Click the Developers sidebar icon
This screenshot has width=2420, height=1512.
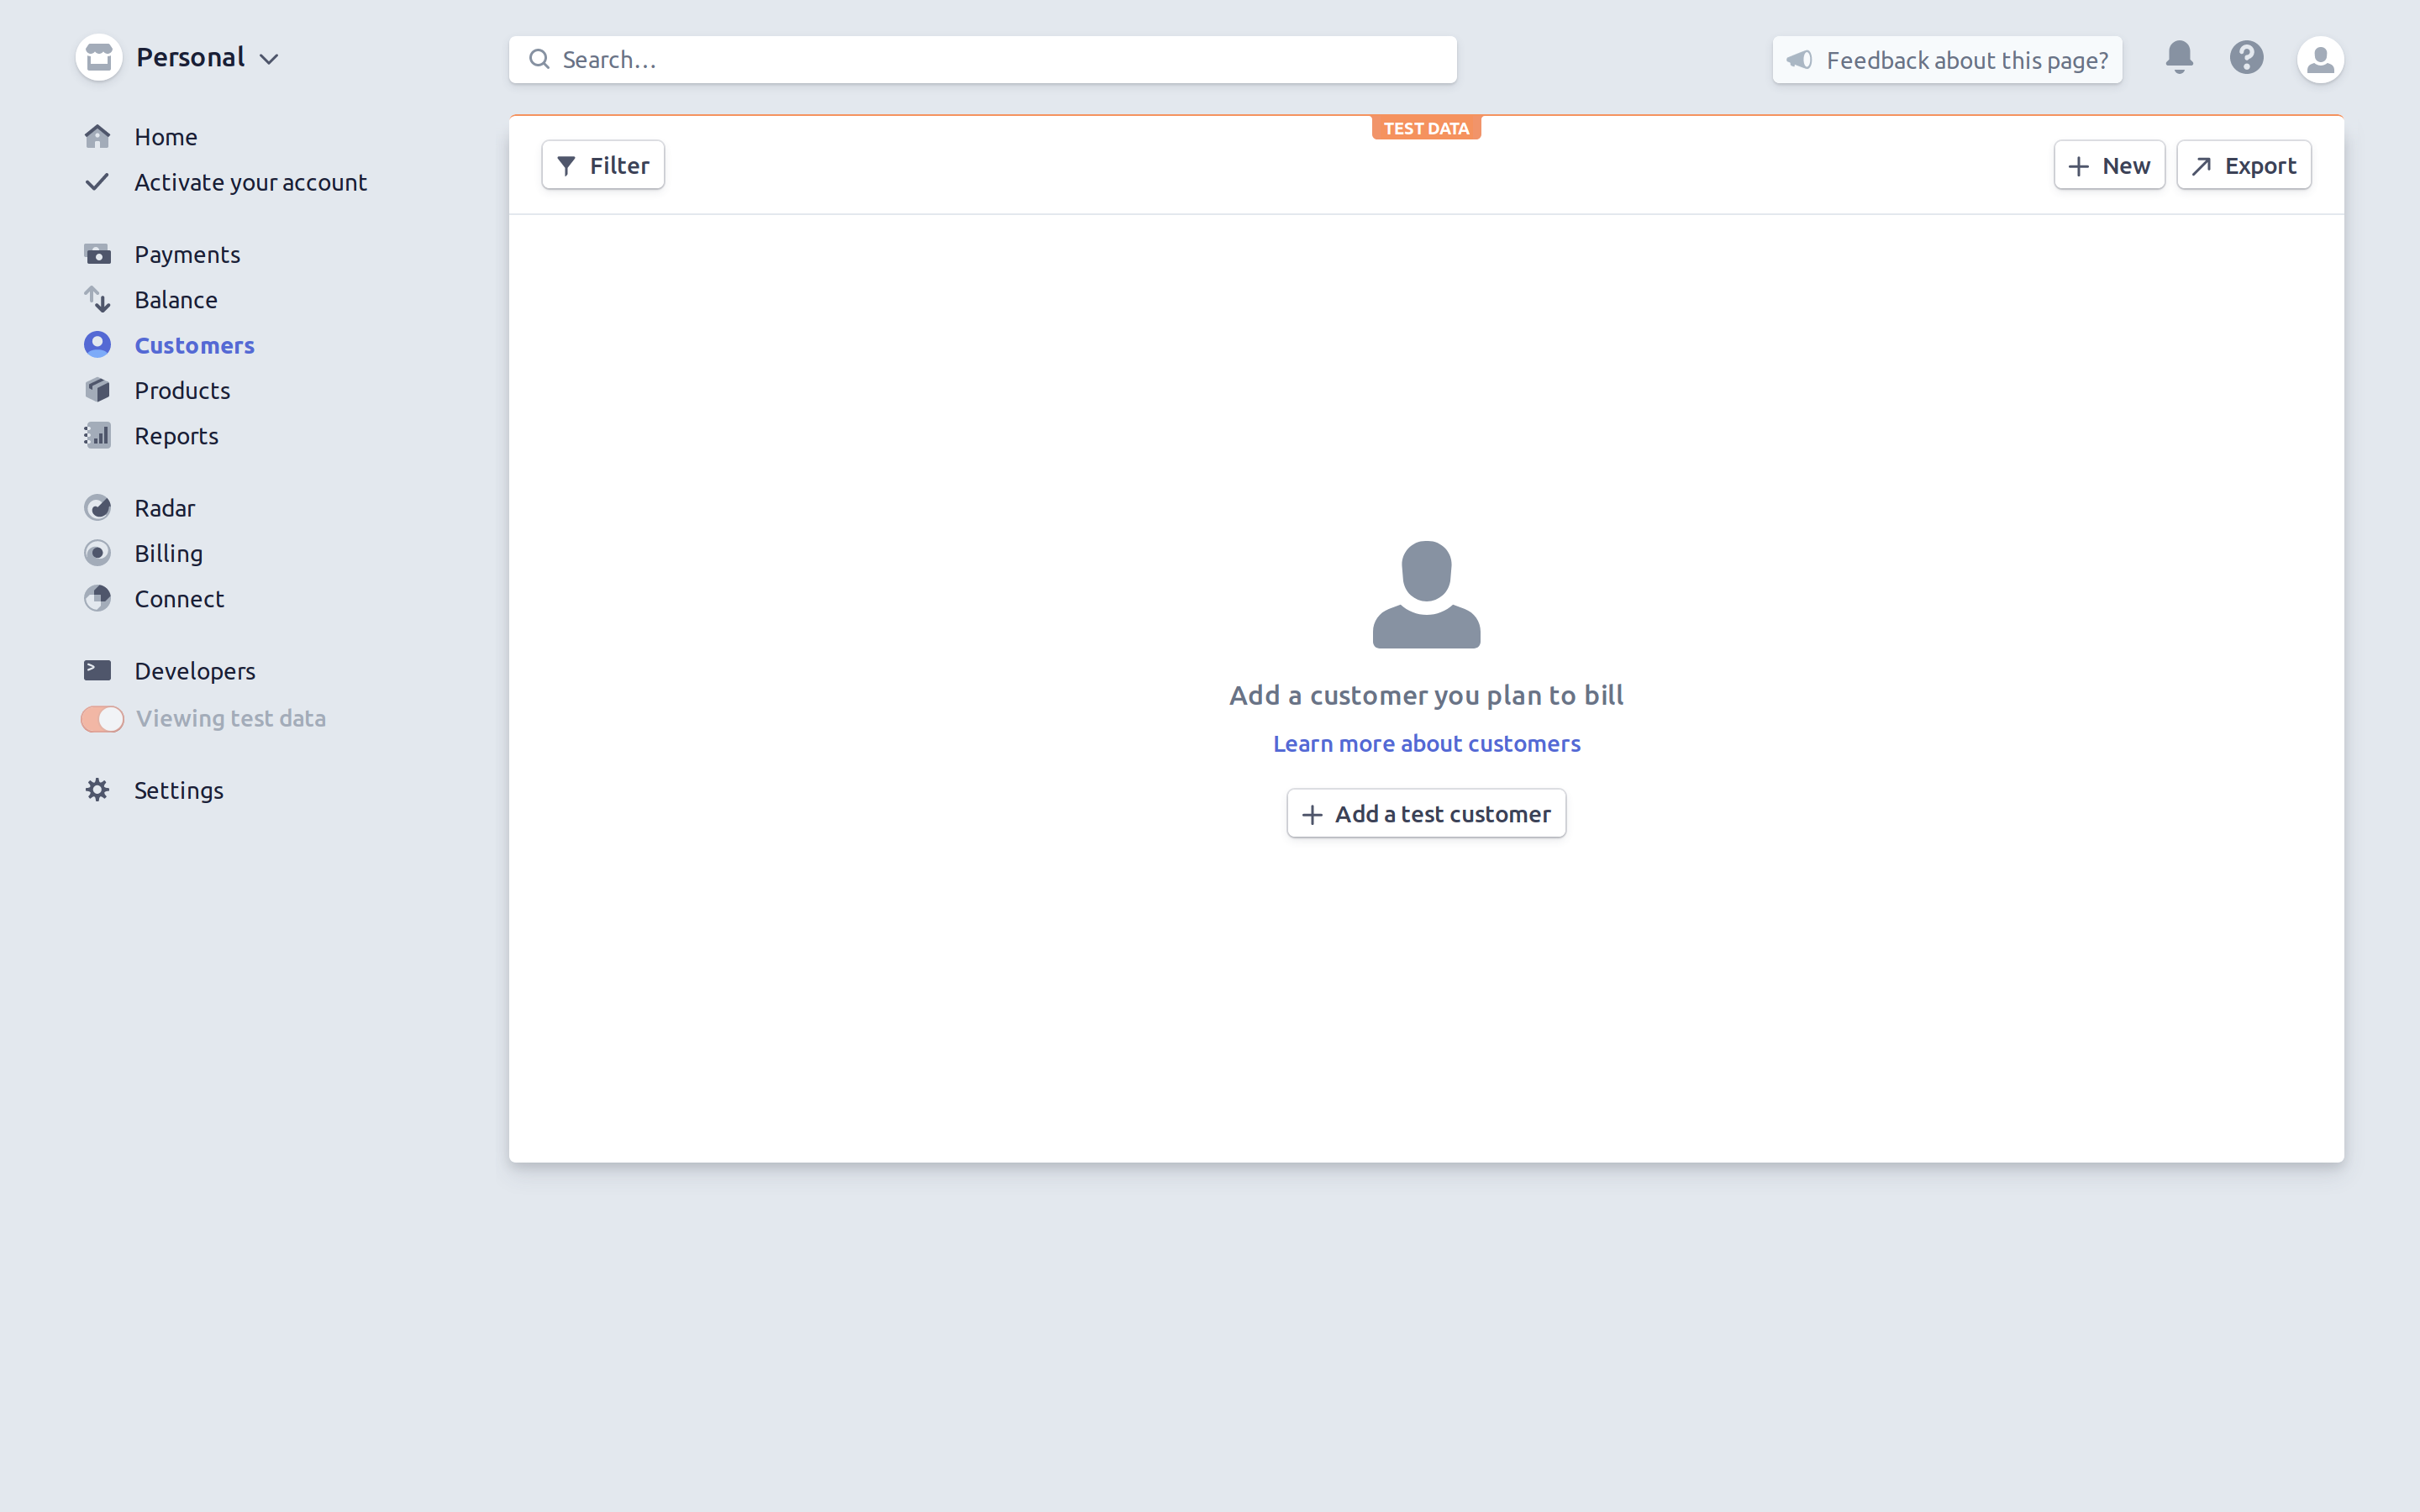click(x=97, y=669)
